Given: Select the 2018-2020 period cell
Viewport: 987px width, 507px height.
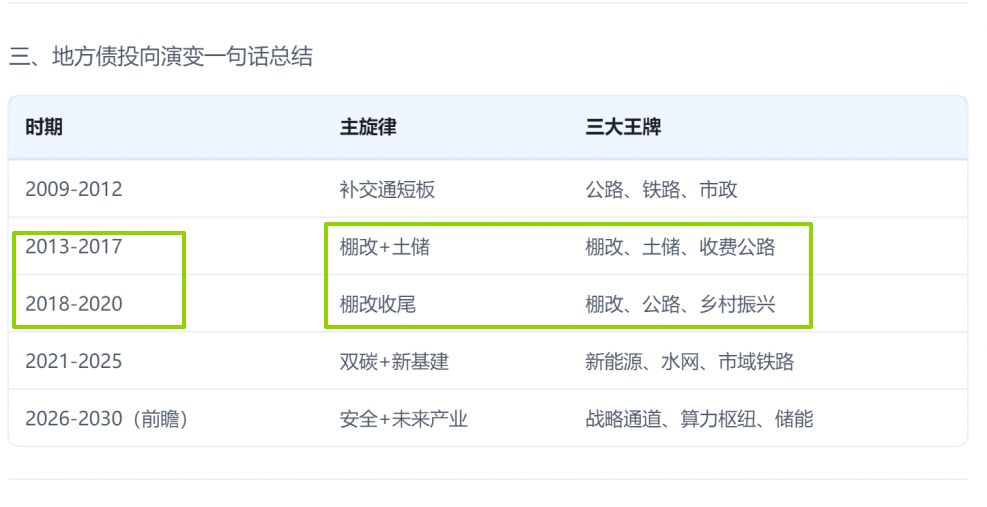Looking at the screenshot, I should [x=74, y=304].
